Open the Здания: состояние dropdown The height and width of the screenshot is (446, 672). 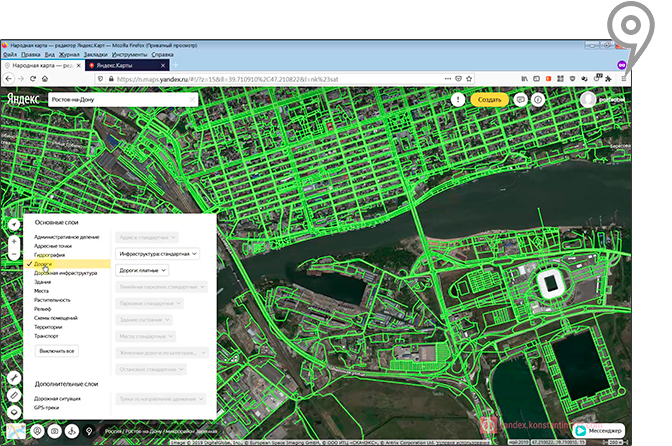tap(144, 320)
